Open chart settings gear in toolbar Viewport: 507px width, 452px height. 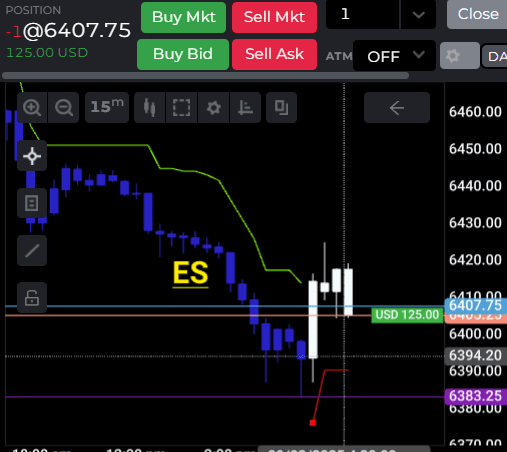(213, 108)
